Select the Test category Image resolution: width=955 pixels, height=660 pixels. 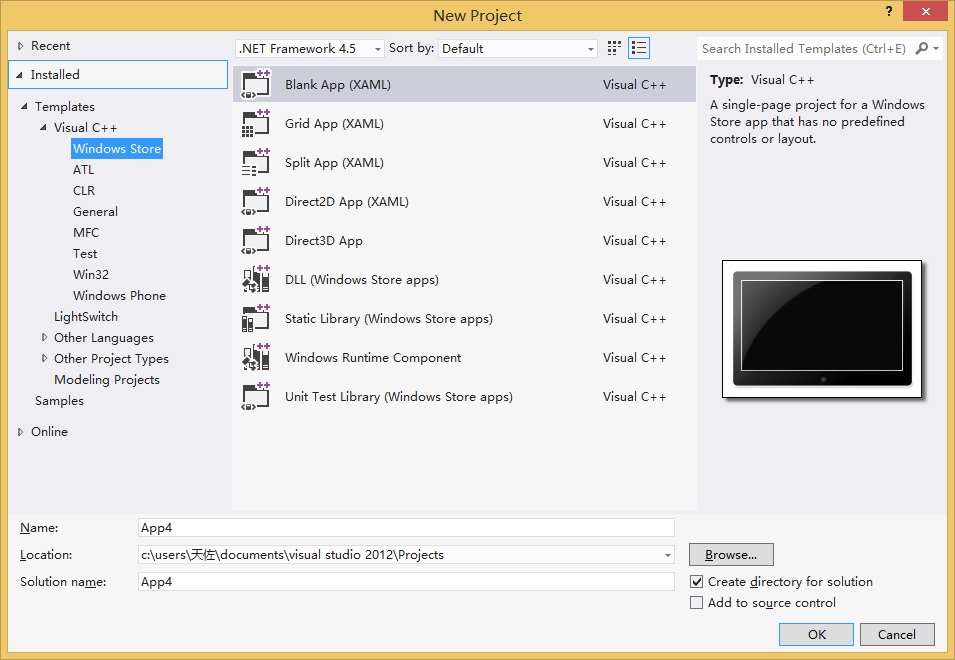point(85,254)
